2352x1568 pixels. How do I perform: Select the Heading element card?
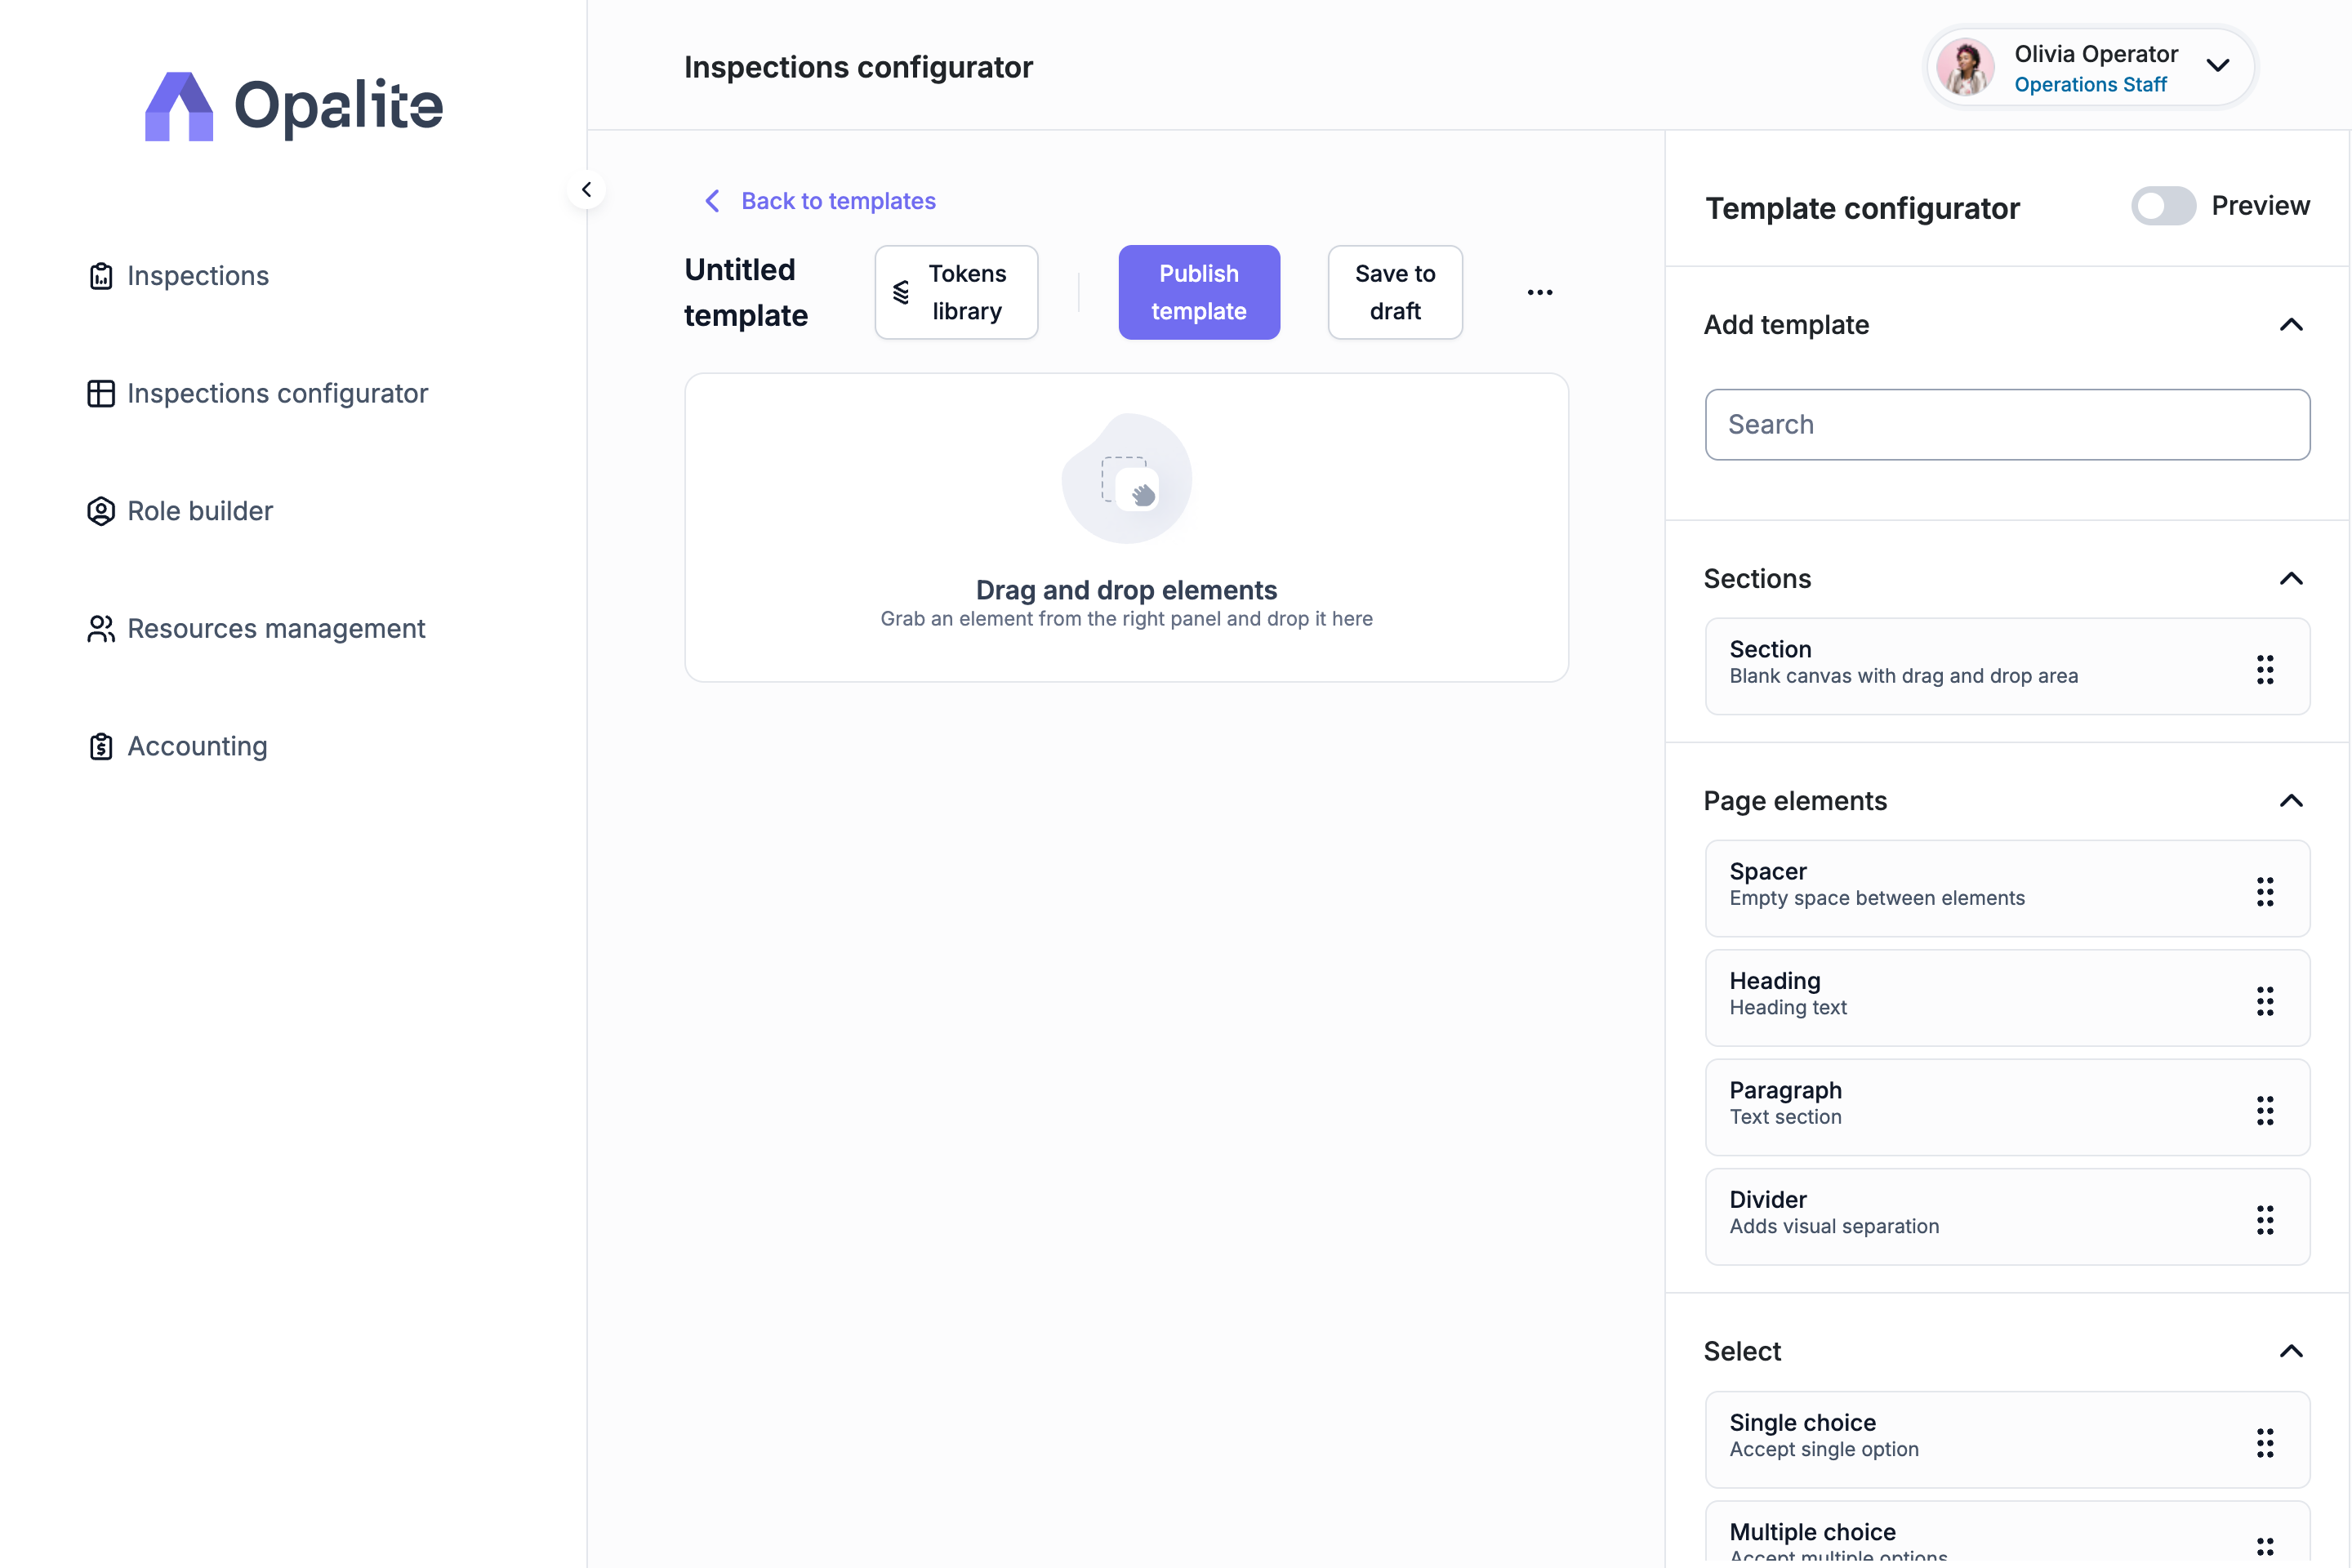coord(2007,998)
